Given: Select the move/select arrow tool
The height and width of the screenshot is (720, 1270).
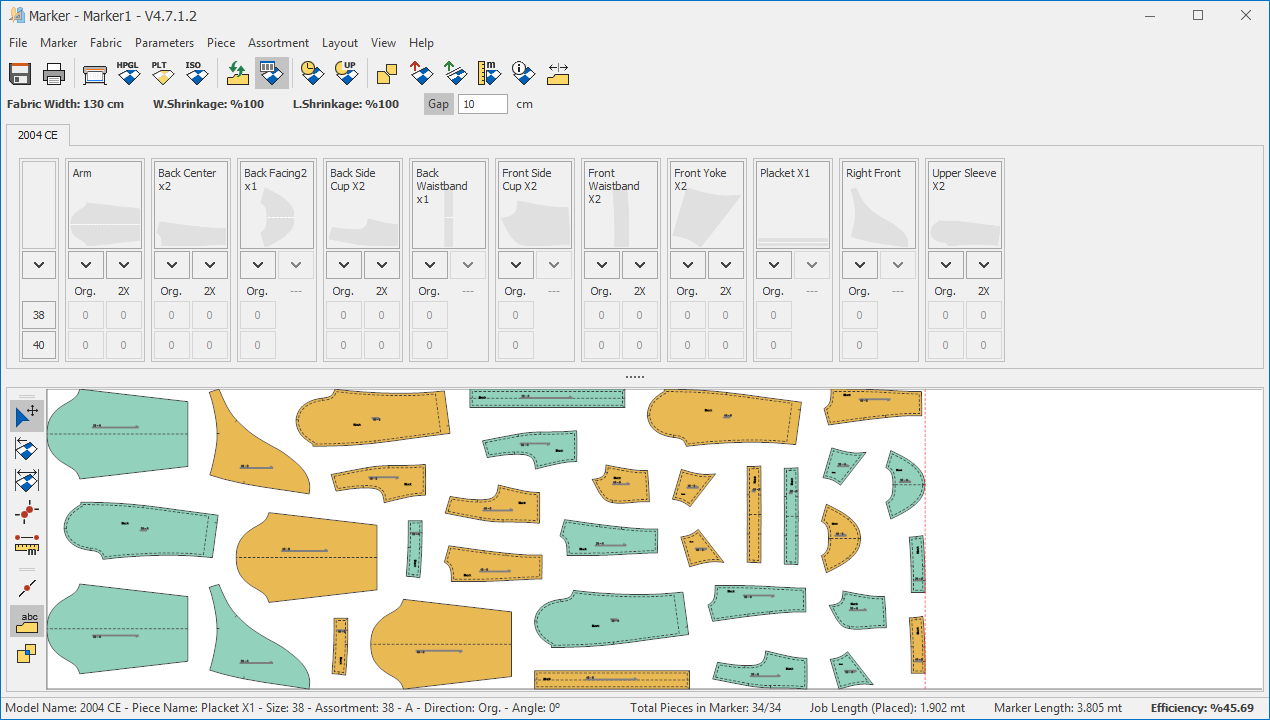Looking at the screenshot, I should coord(27,415).
